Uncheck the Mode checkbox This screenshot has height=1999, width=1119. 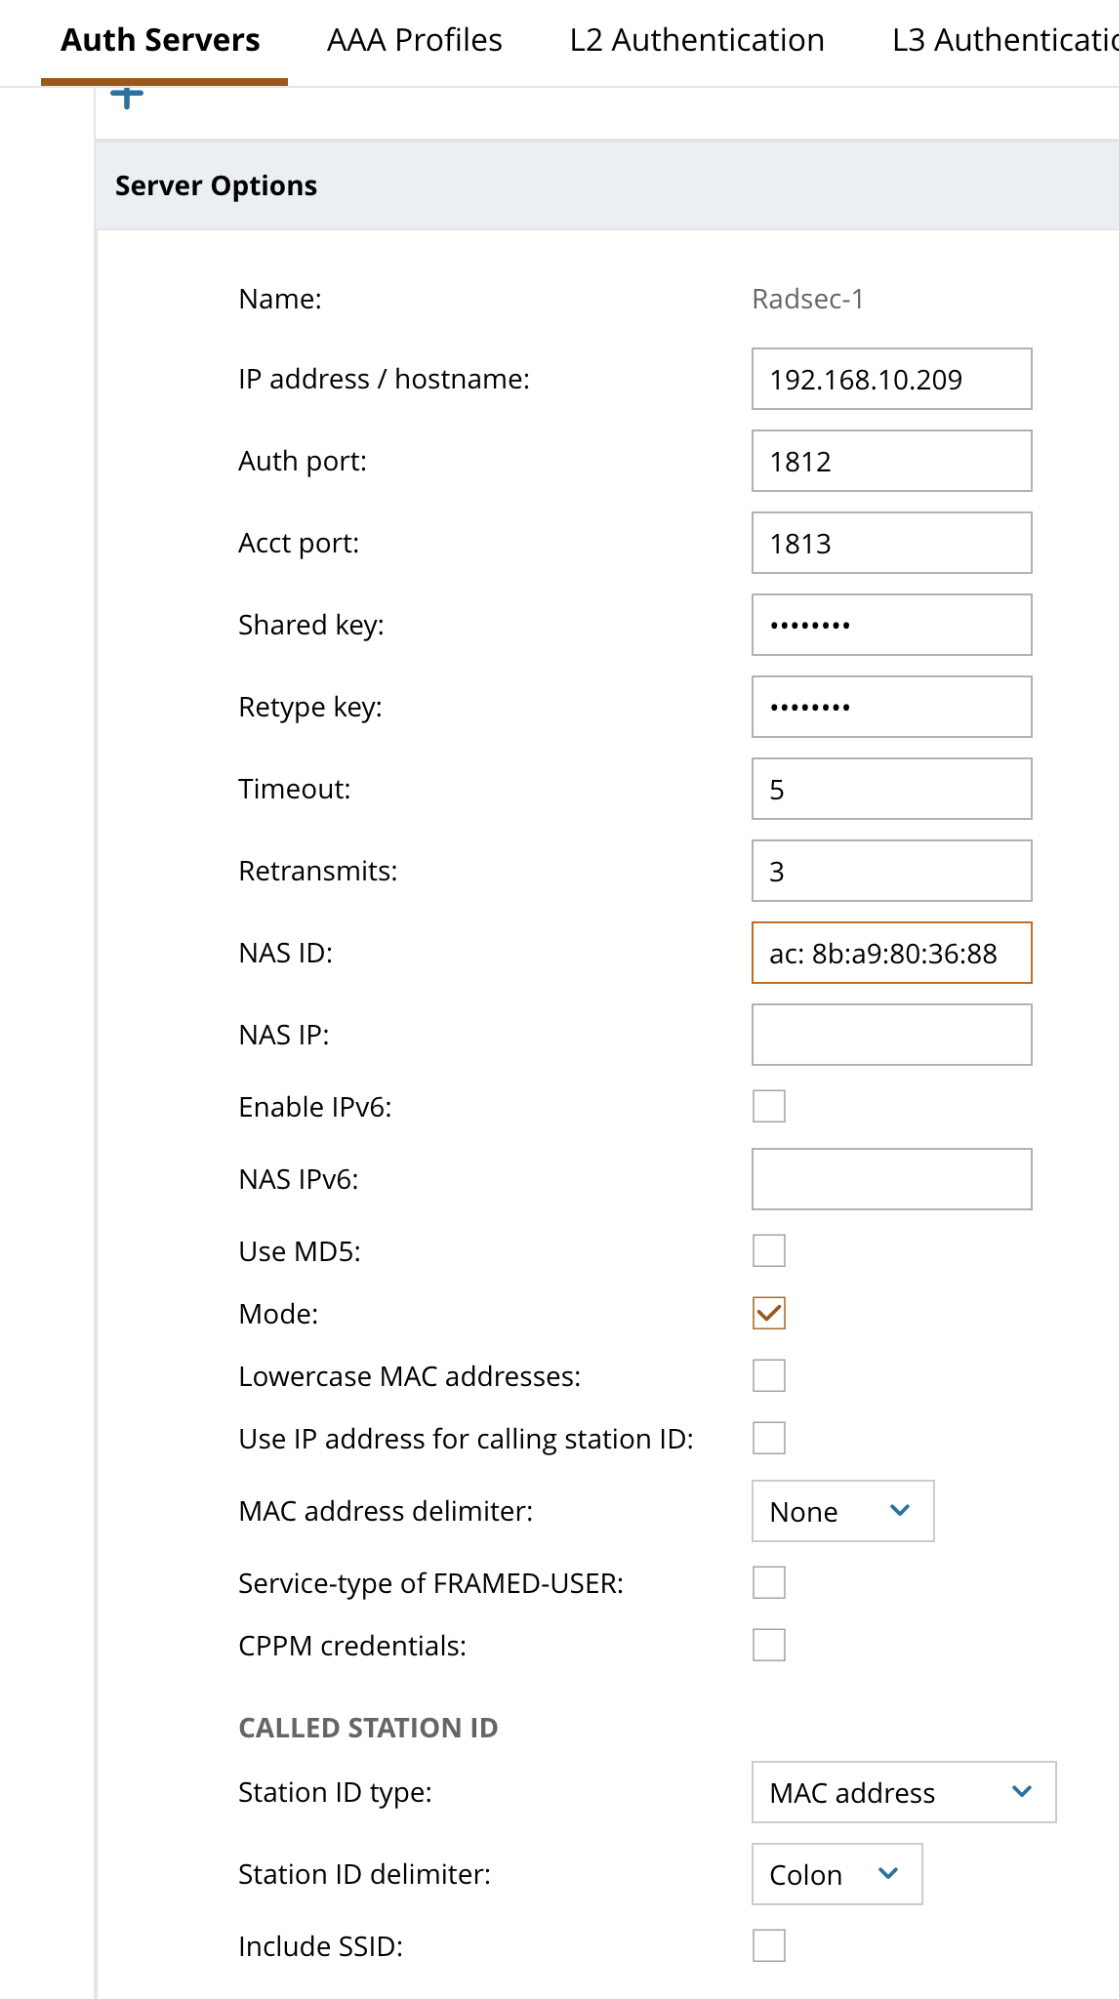click(x=768, y=1313)
